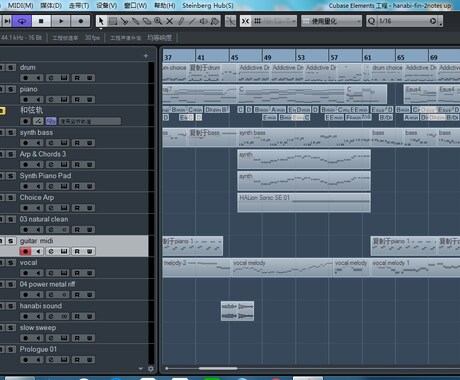Select the Line tool
Image resolution: width=460 pixels, height=380 pixels.
192,21
